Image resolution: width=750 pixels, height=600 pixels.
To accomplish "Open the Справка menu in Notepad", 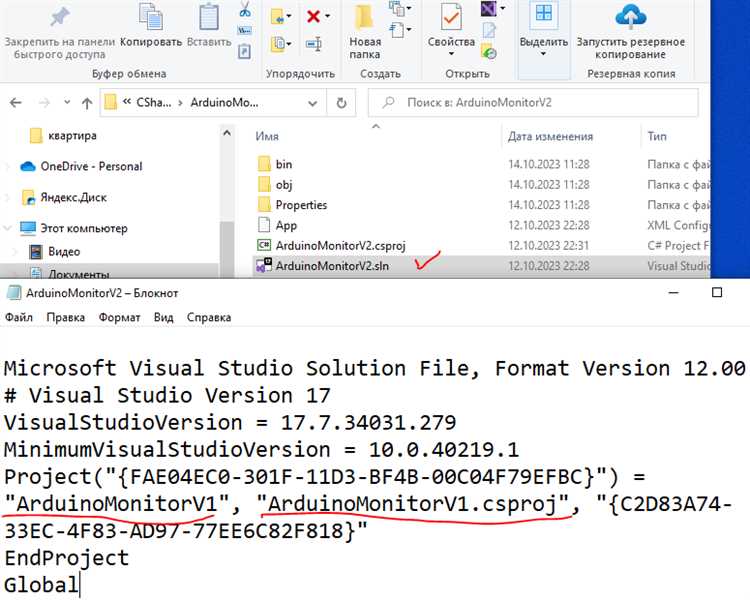I will coord(209,317).
